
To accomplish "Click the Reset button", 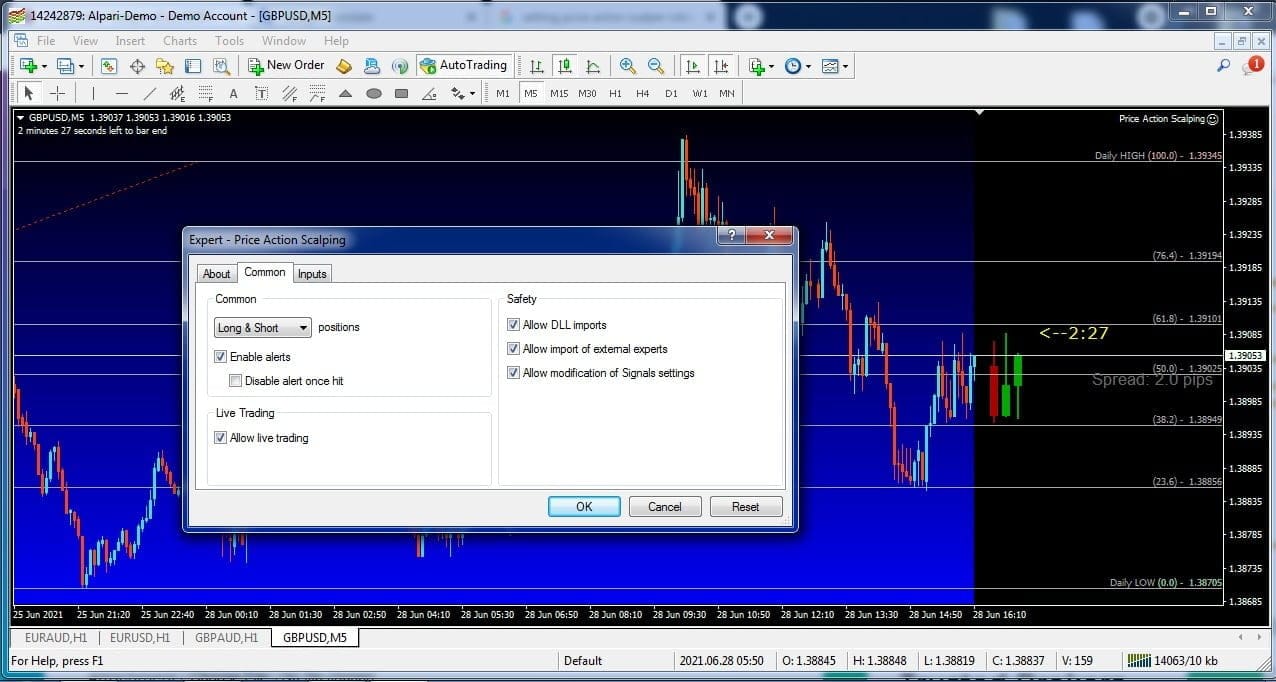I will [745, 507].
